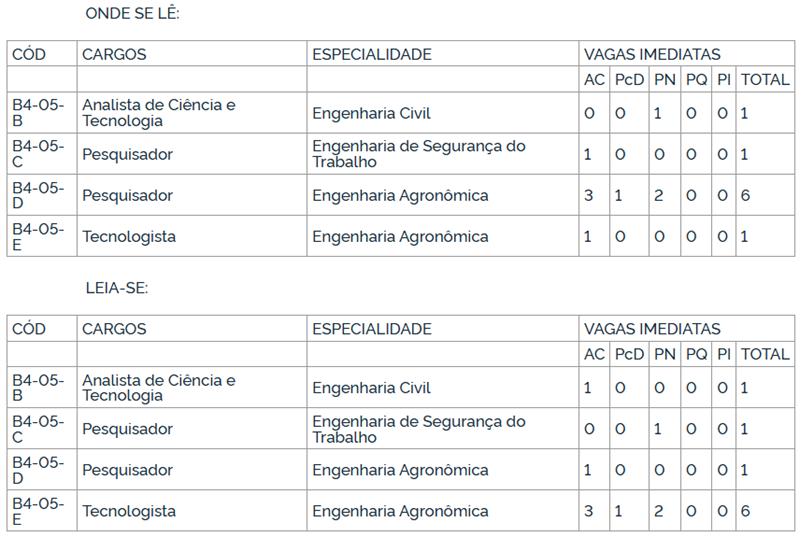Click 'Pesquisador' in B4-05-C row of first table
Viewport: 800px width, 537px height.
[128, 155]
